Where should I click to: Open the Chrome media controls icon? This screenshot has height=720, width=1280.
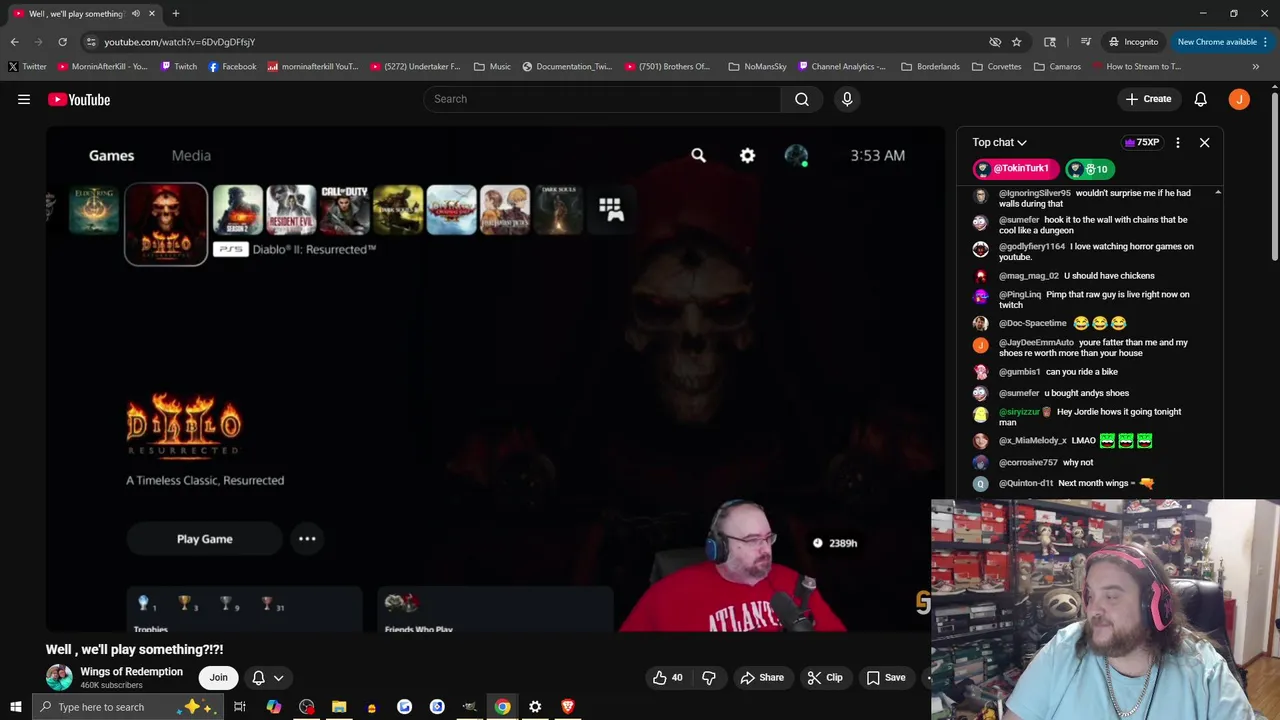click(x=1085, y=42)
